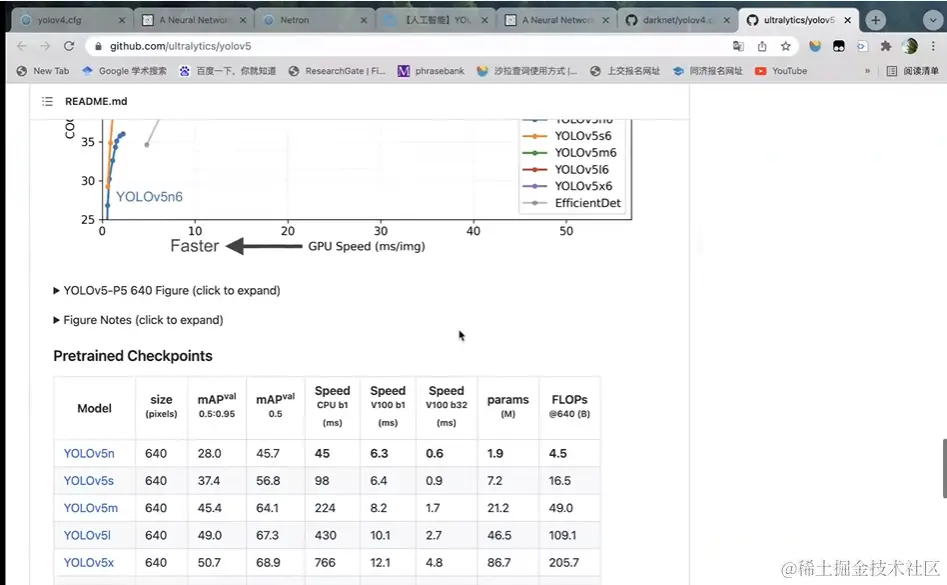Viewport: 947px width, 585px height.
Task: Open the 同济报名网址 bookmark
Action: [x=707, y=71]
